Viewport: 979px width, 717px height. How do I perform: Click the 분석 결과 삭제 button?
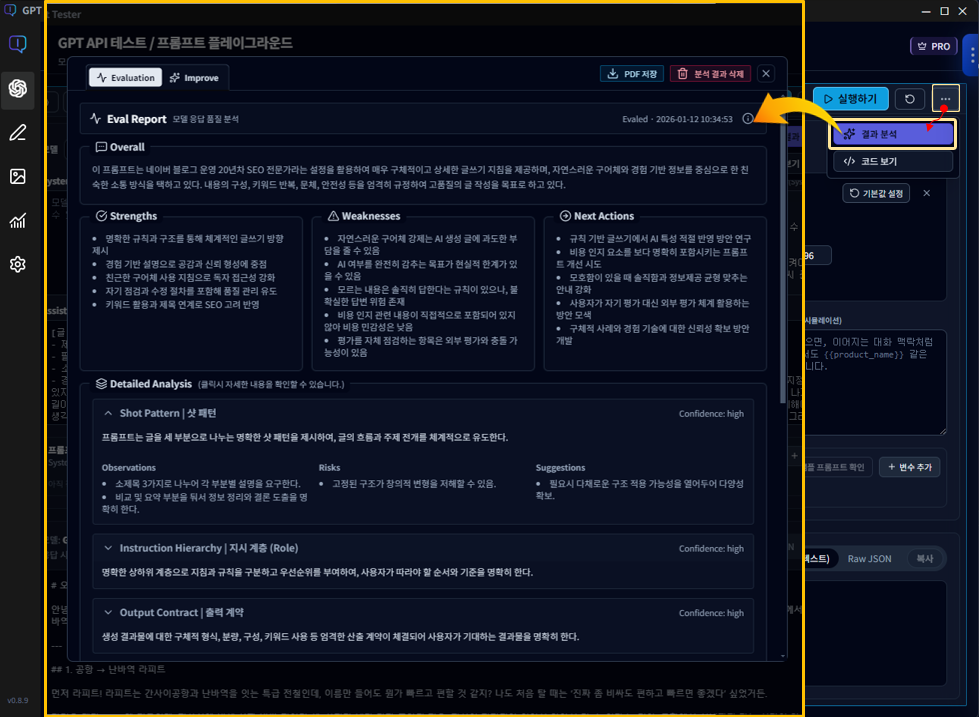tap(709, 74)
